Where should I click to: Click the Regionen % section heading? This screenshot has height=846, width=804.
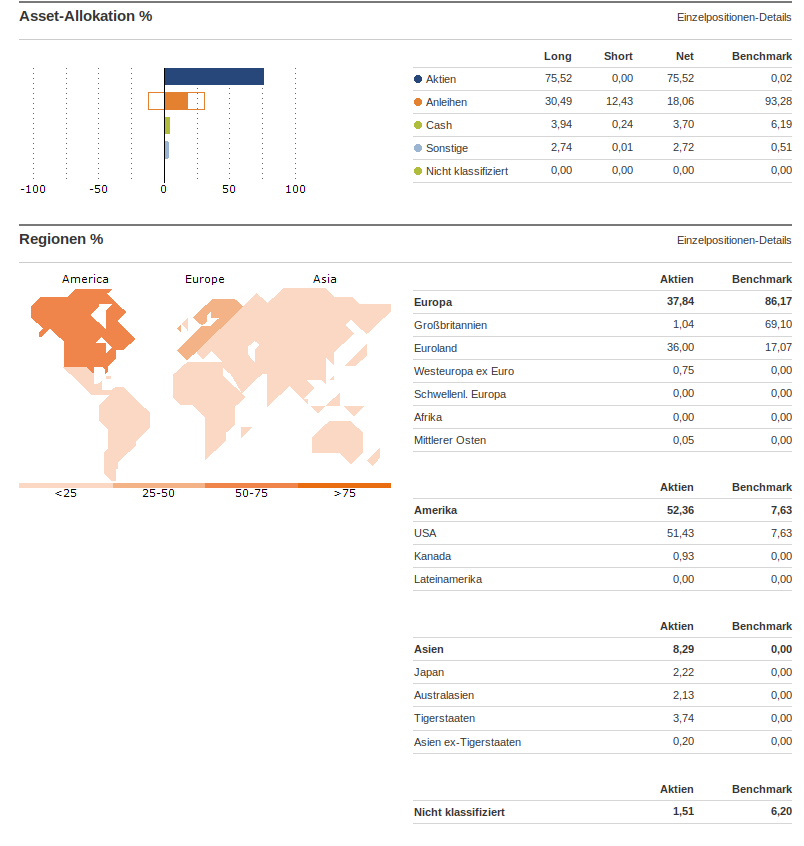pos(61,239)
